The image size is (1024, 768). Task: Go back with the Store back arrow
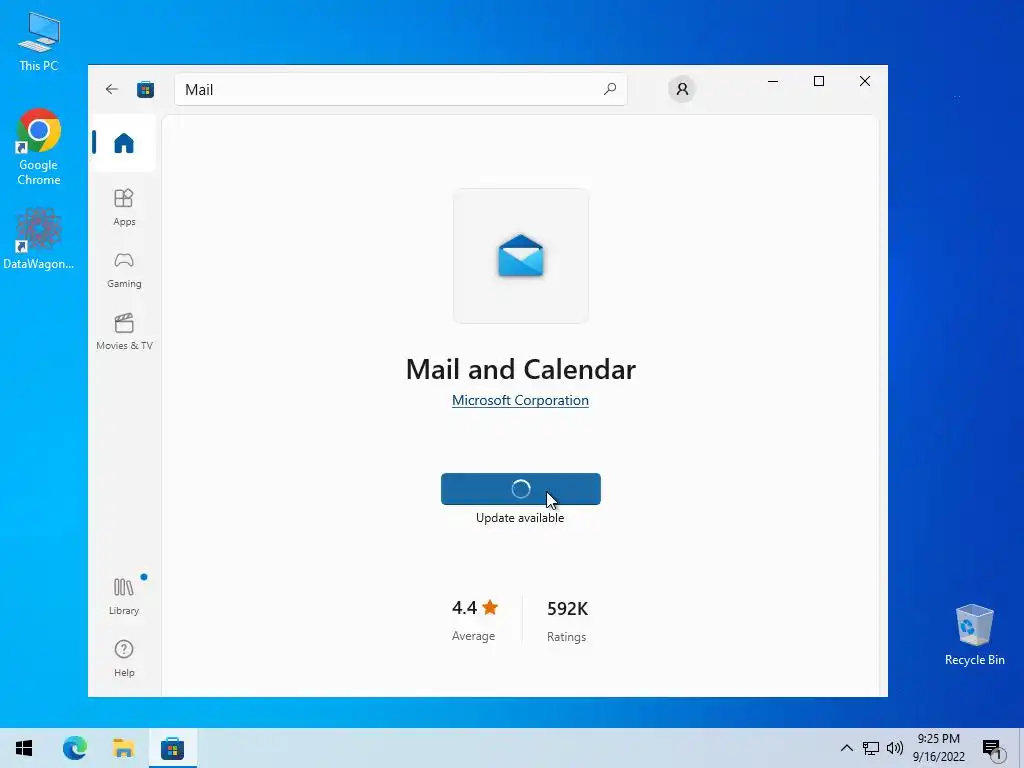point(112,89)
